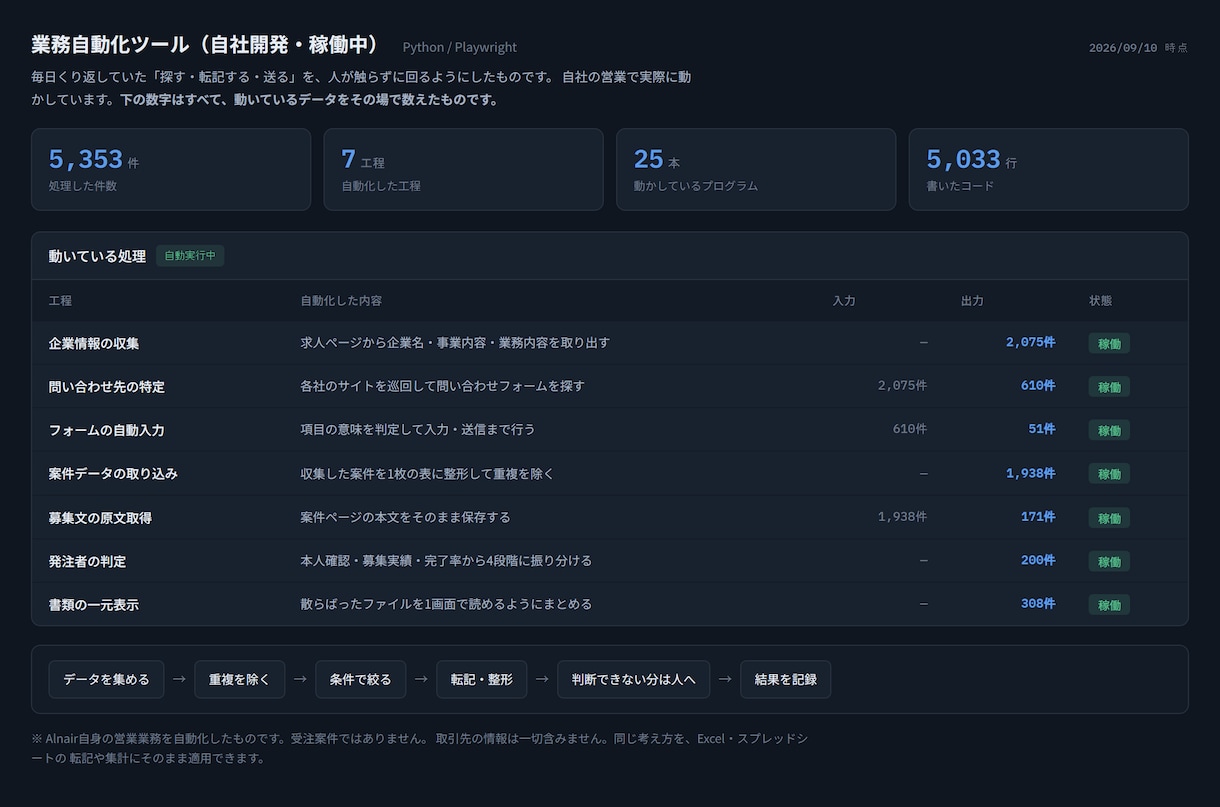
Task: Open the 5,353件 処理した件数 card
Action: pos(171,169)
